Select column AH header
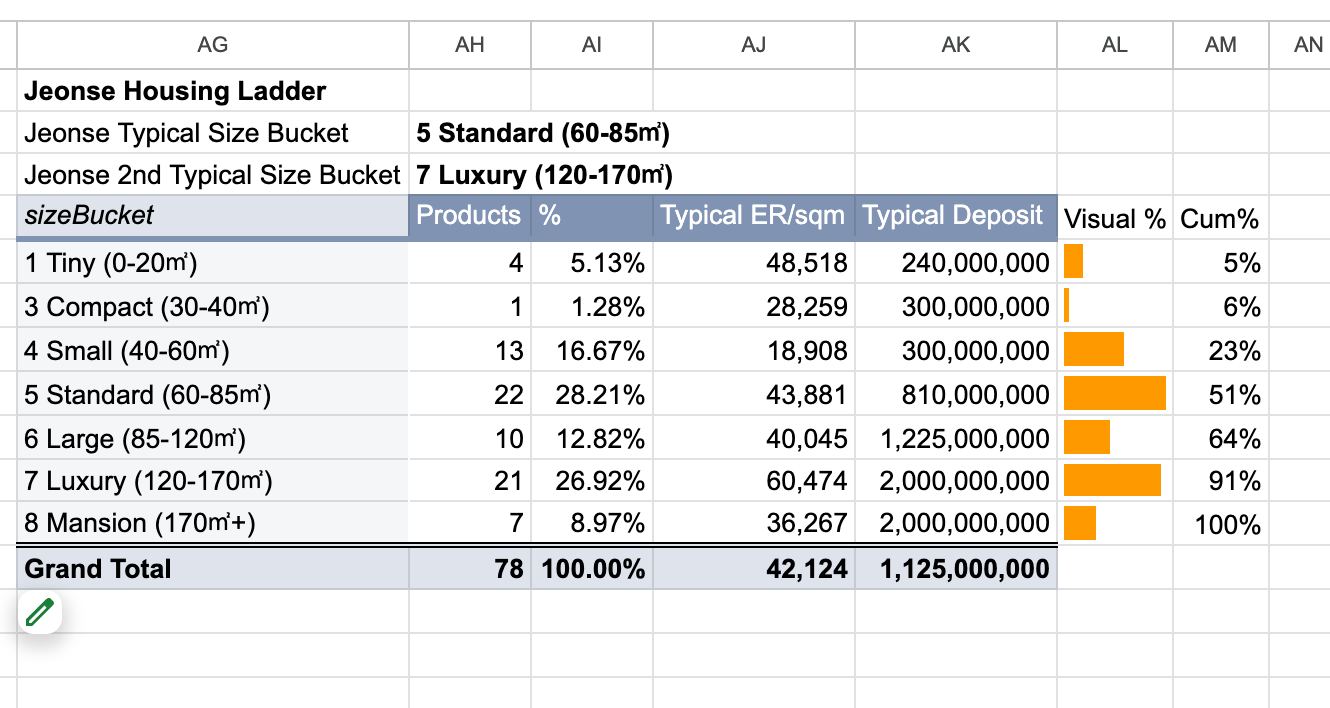This screenshot has width=1330, height=708. click(470, 45)
